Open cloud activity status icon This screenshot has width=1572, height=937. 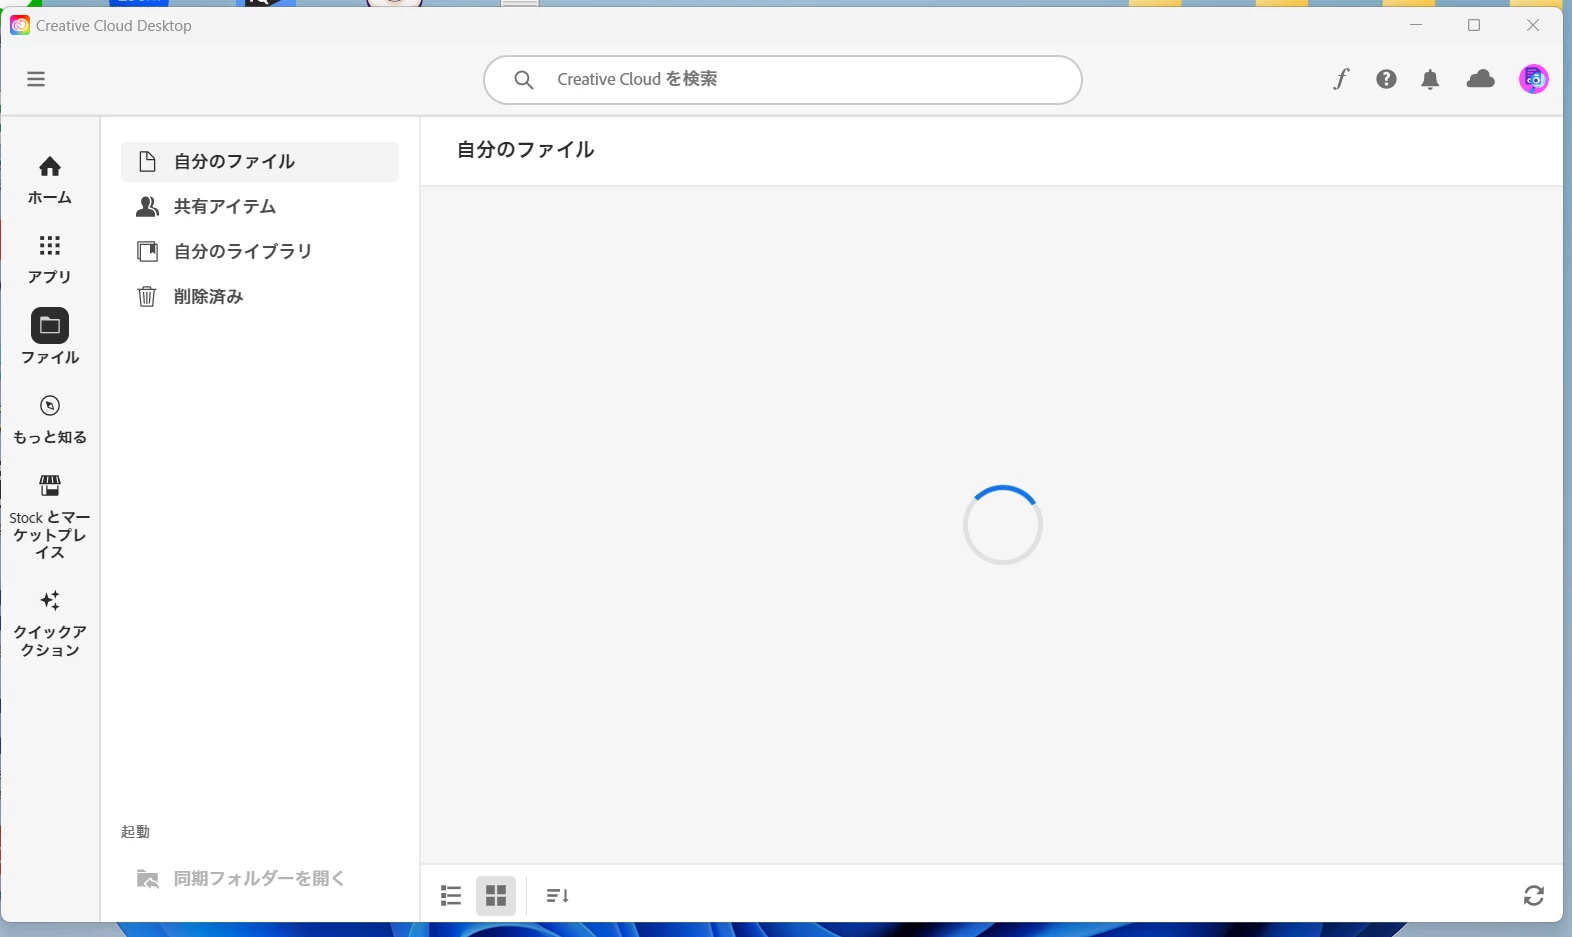(x=1481, y=79)
